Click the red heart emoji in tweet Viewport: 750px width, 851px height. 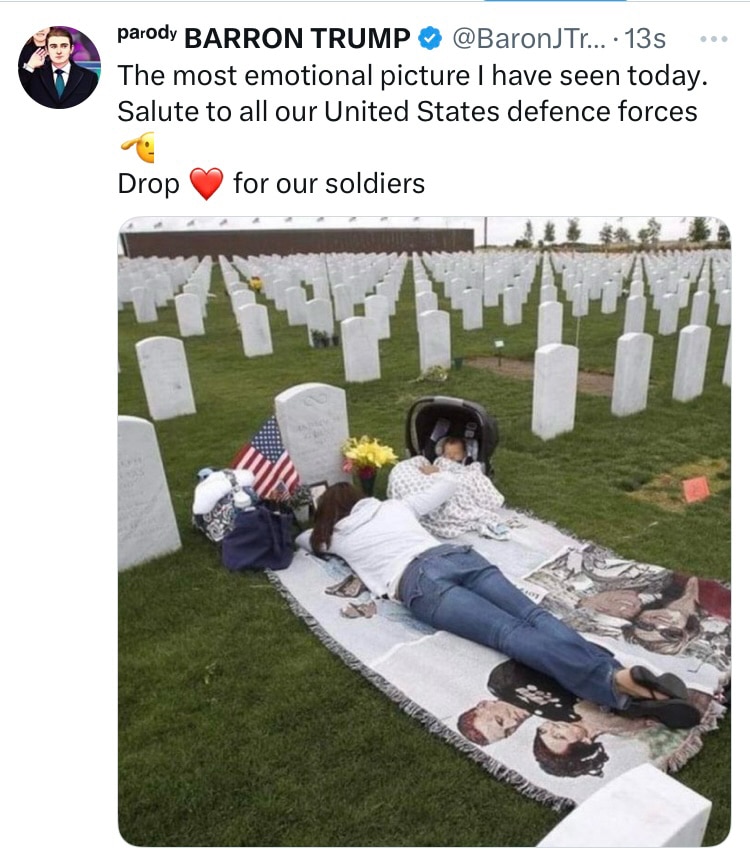pos(206,183)
